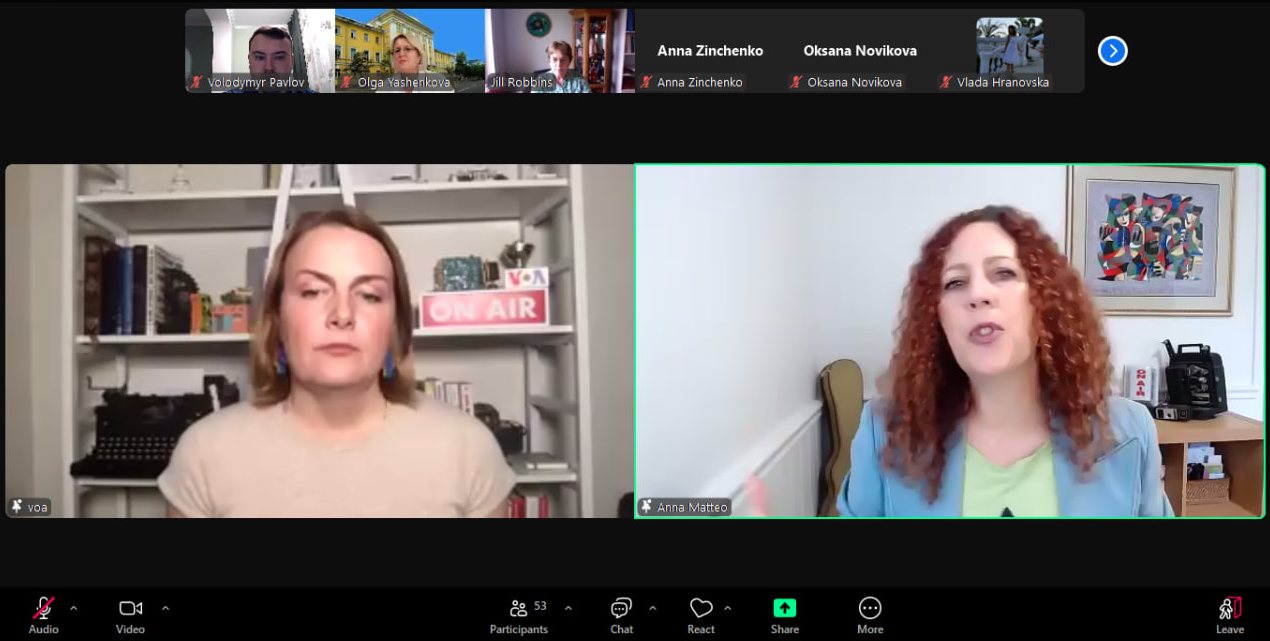This screenshot has height=641, width=1270.
Task: Toggle the camera with the Video icon
Action: [130, 608]
